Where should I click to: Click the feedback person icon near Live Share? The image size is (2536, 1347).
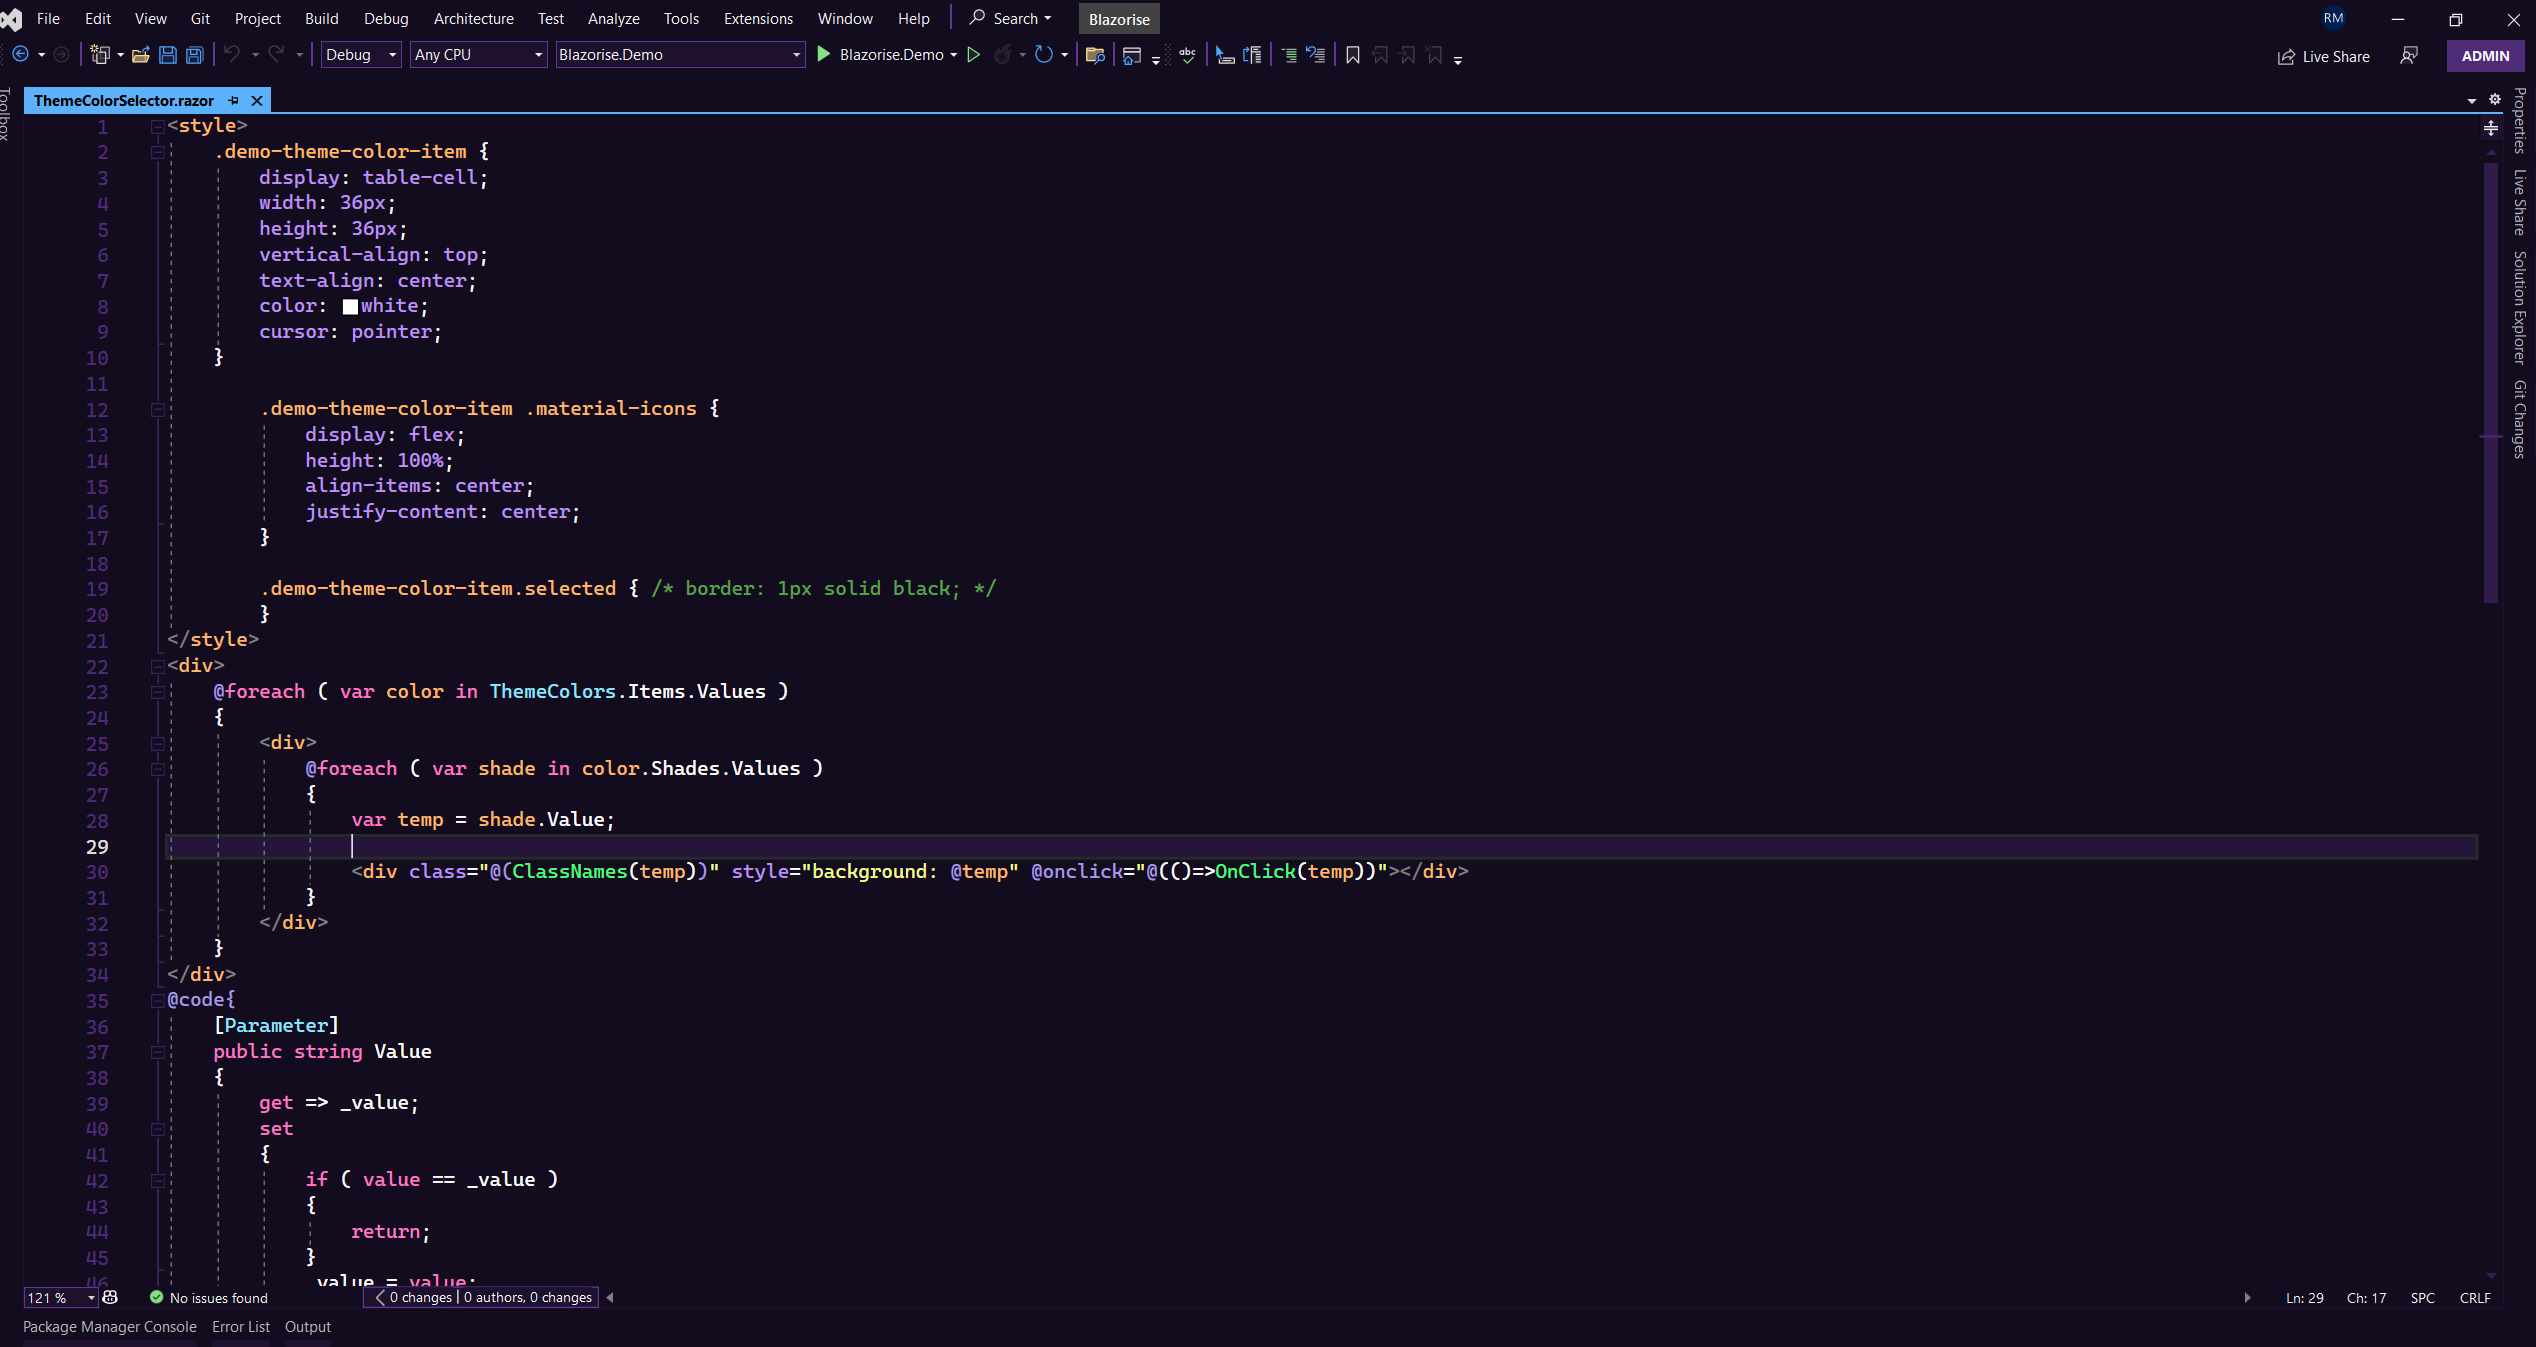(x=2409, y=56)
